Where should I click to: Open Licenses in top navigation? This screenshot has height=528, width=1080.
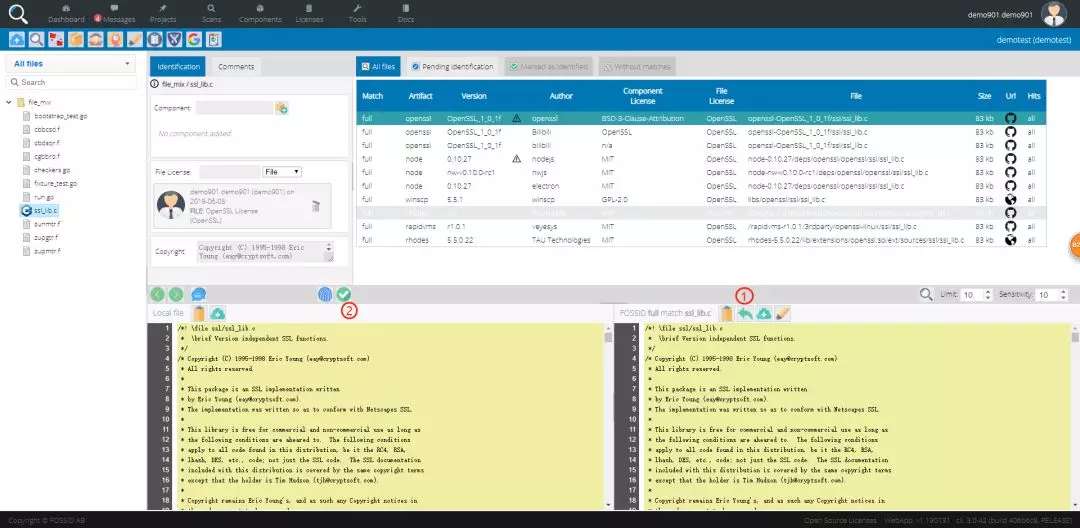pos(309,14)
